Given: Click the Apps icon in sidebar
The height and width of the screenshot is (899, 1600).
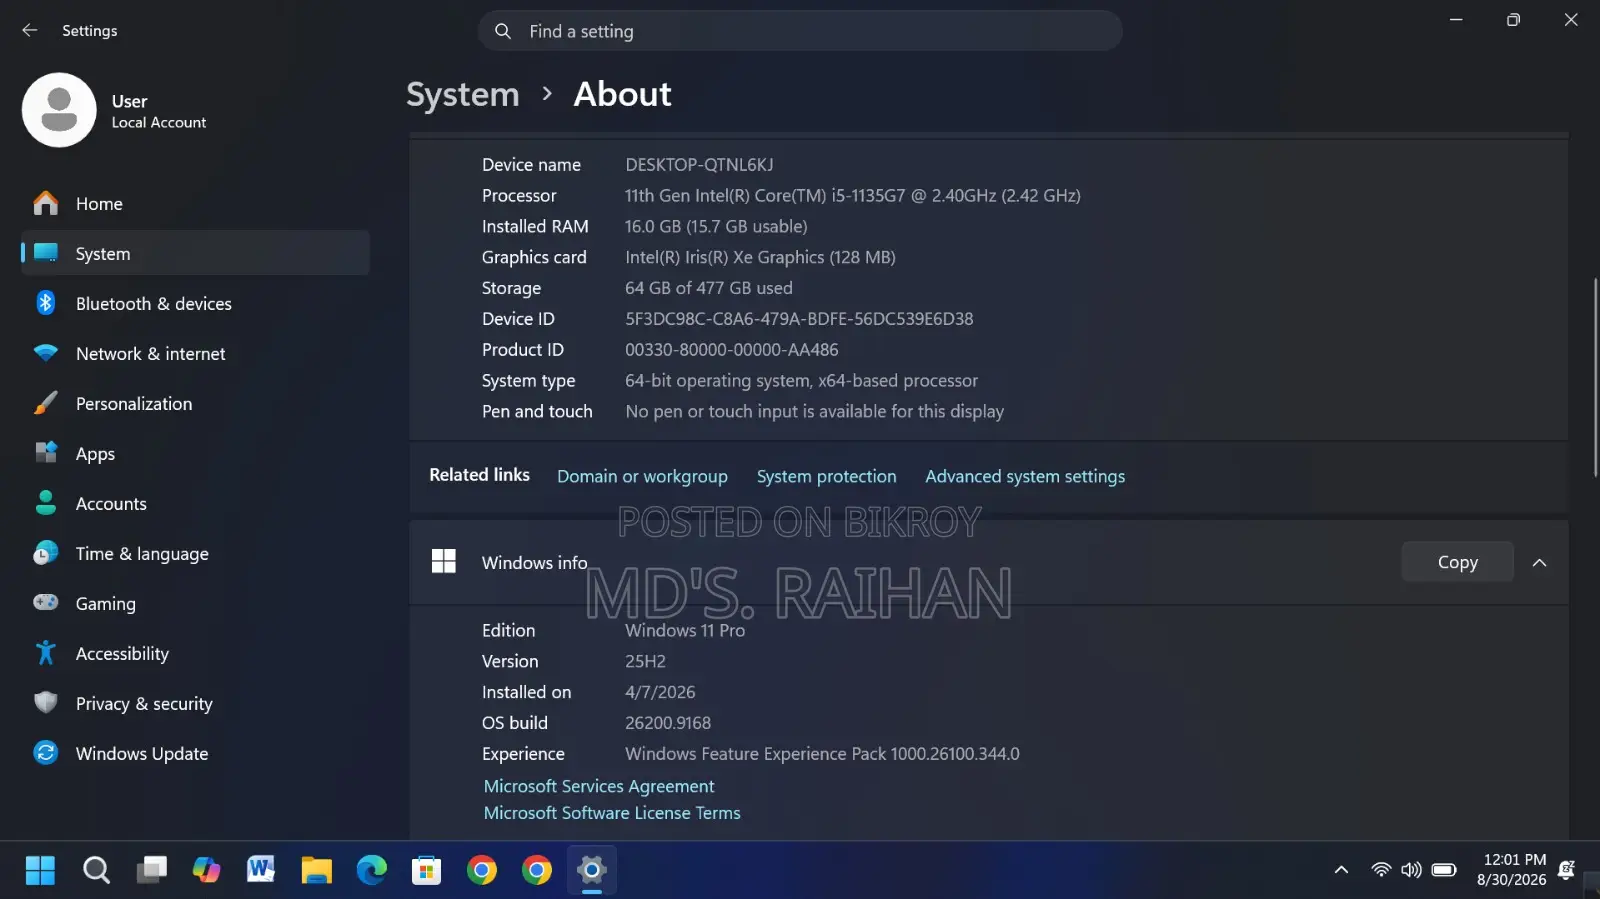Looking at the screenshot, I should (x=46, y=453).
